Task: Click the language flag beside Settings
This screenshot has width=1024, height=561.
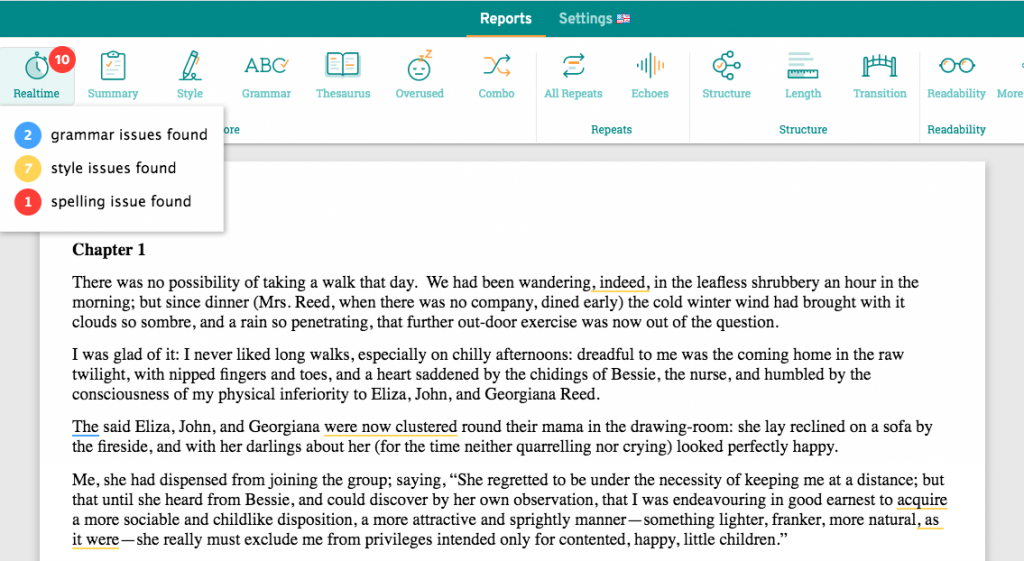Action: (x=623, y=19)
